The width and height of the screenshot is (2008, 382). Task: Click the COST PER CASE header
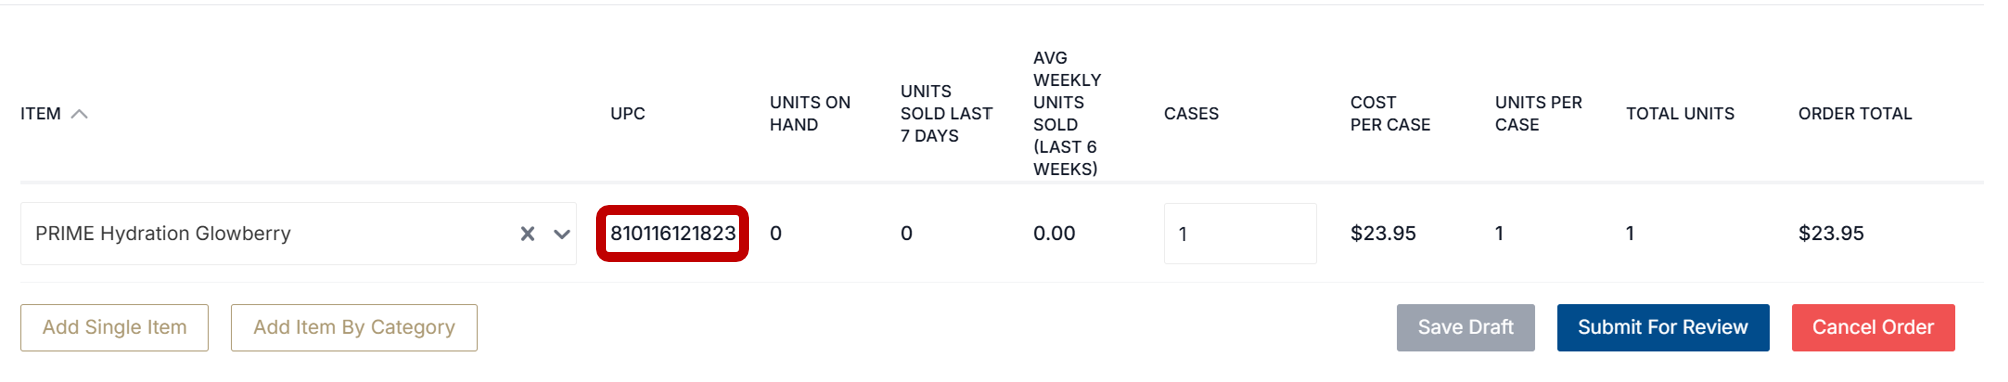(x=1390, y=114)
